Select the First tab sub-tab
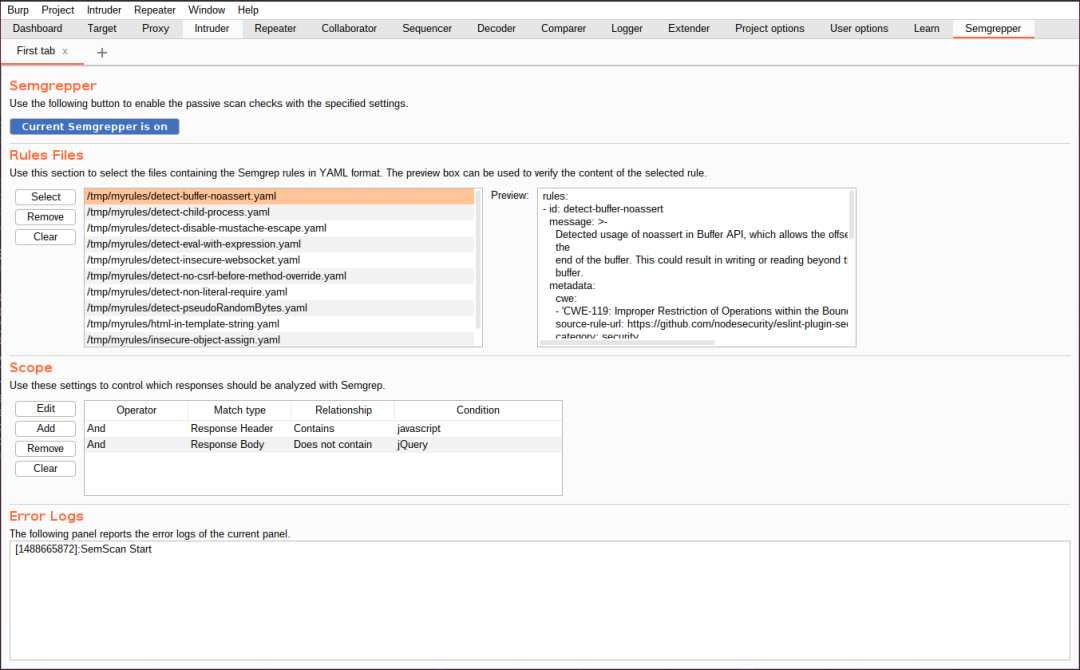 (x=36, y=51)
